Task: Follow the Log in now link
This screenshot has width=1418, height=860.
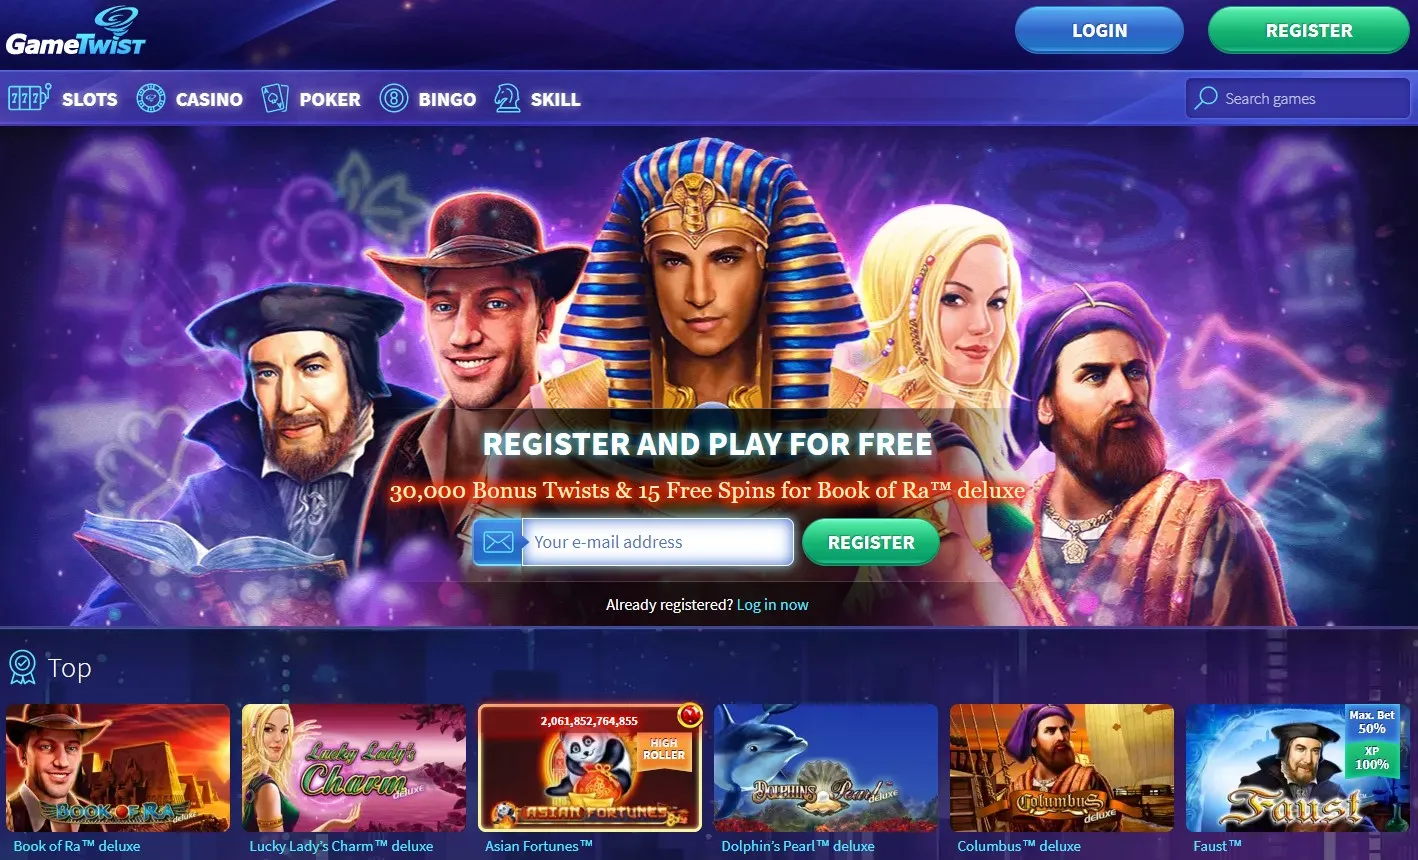Action: click(x=772, y=605)
